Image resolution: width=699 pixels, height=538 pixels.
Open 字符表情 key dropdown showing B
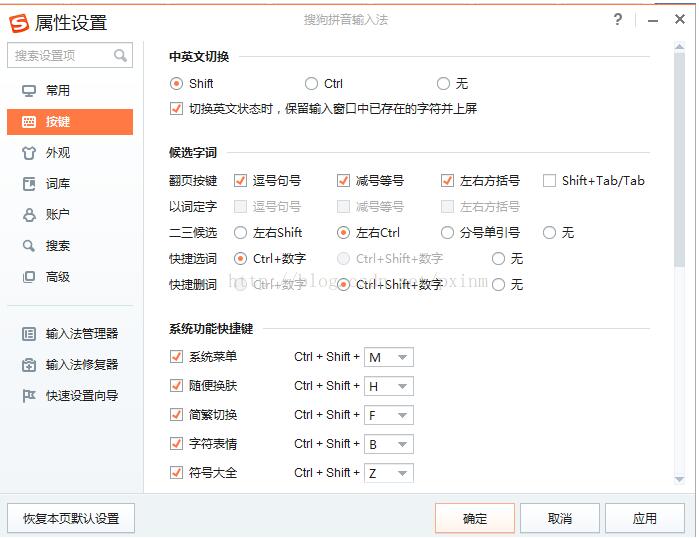pyautogui.click(x=389, y=444)
